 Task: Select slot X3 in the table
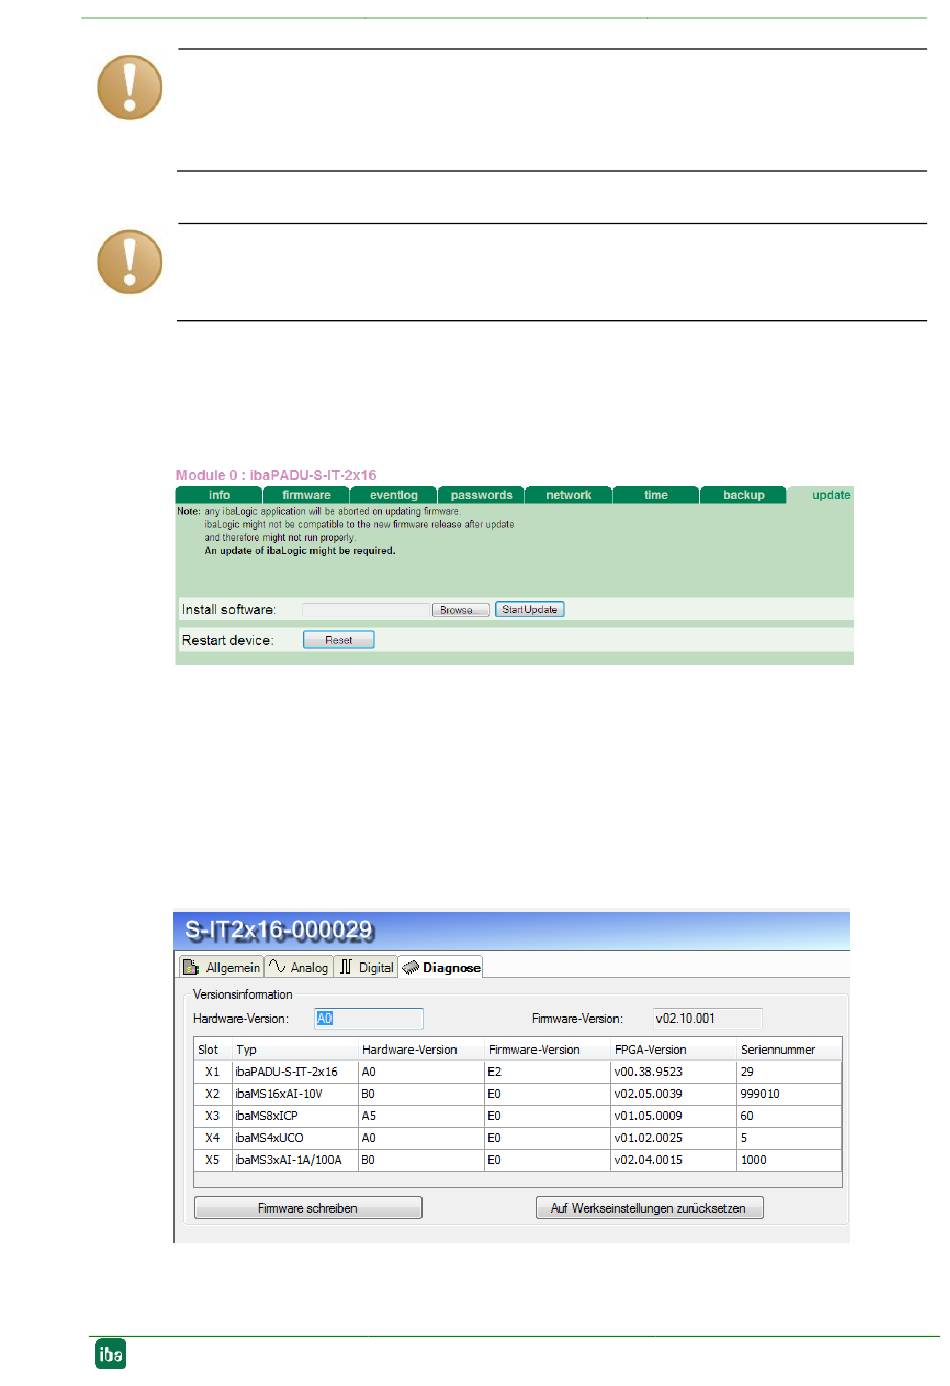pos(212,1115)
